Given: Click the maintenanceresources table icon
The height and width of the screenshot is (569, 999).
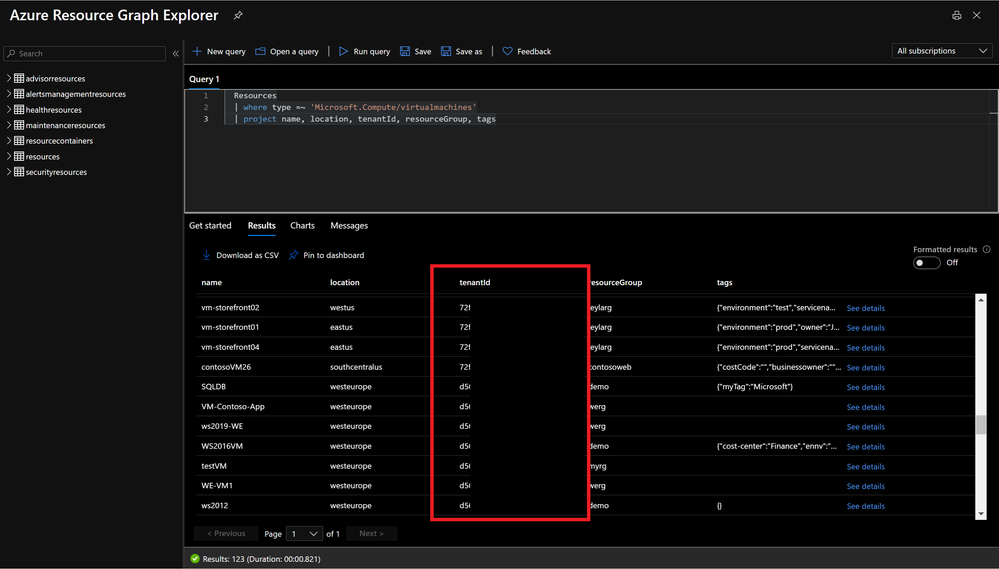Looking at the screenshot, I should (19, 125).
